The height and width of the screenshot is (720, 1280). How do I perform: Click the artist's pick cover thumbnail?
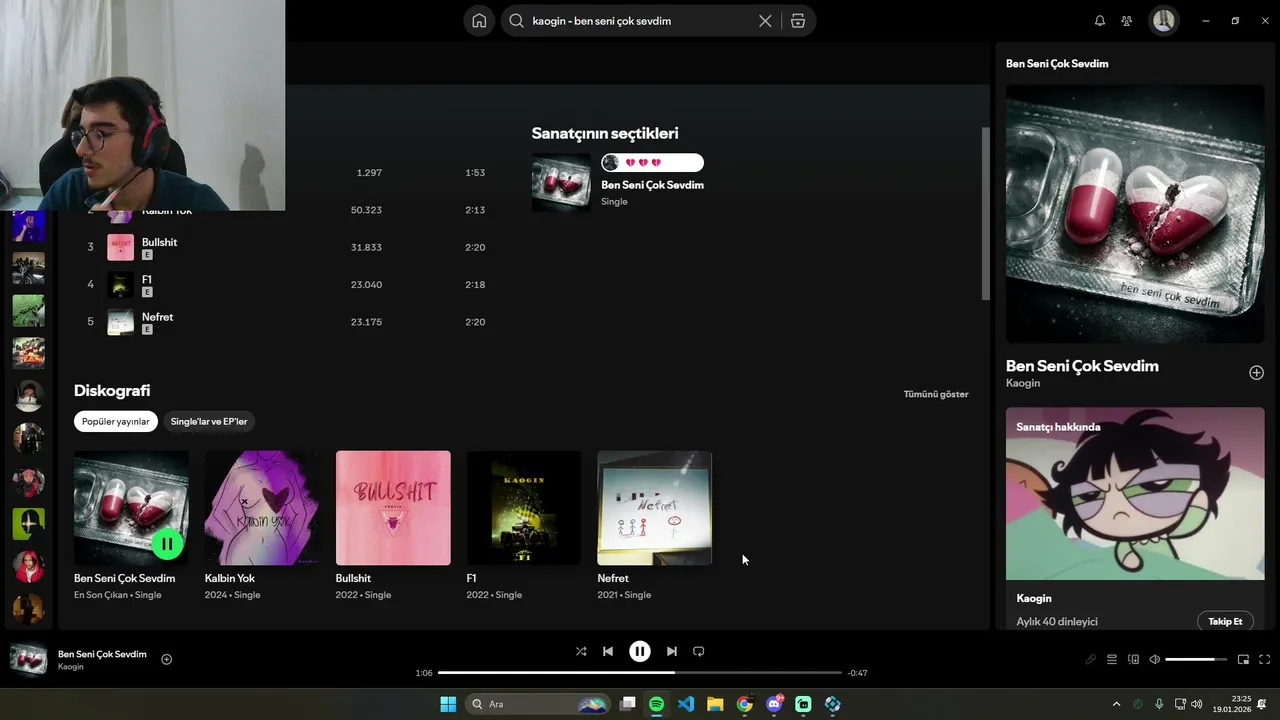561,182
